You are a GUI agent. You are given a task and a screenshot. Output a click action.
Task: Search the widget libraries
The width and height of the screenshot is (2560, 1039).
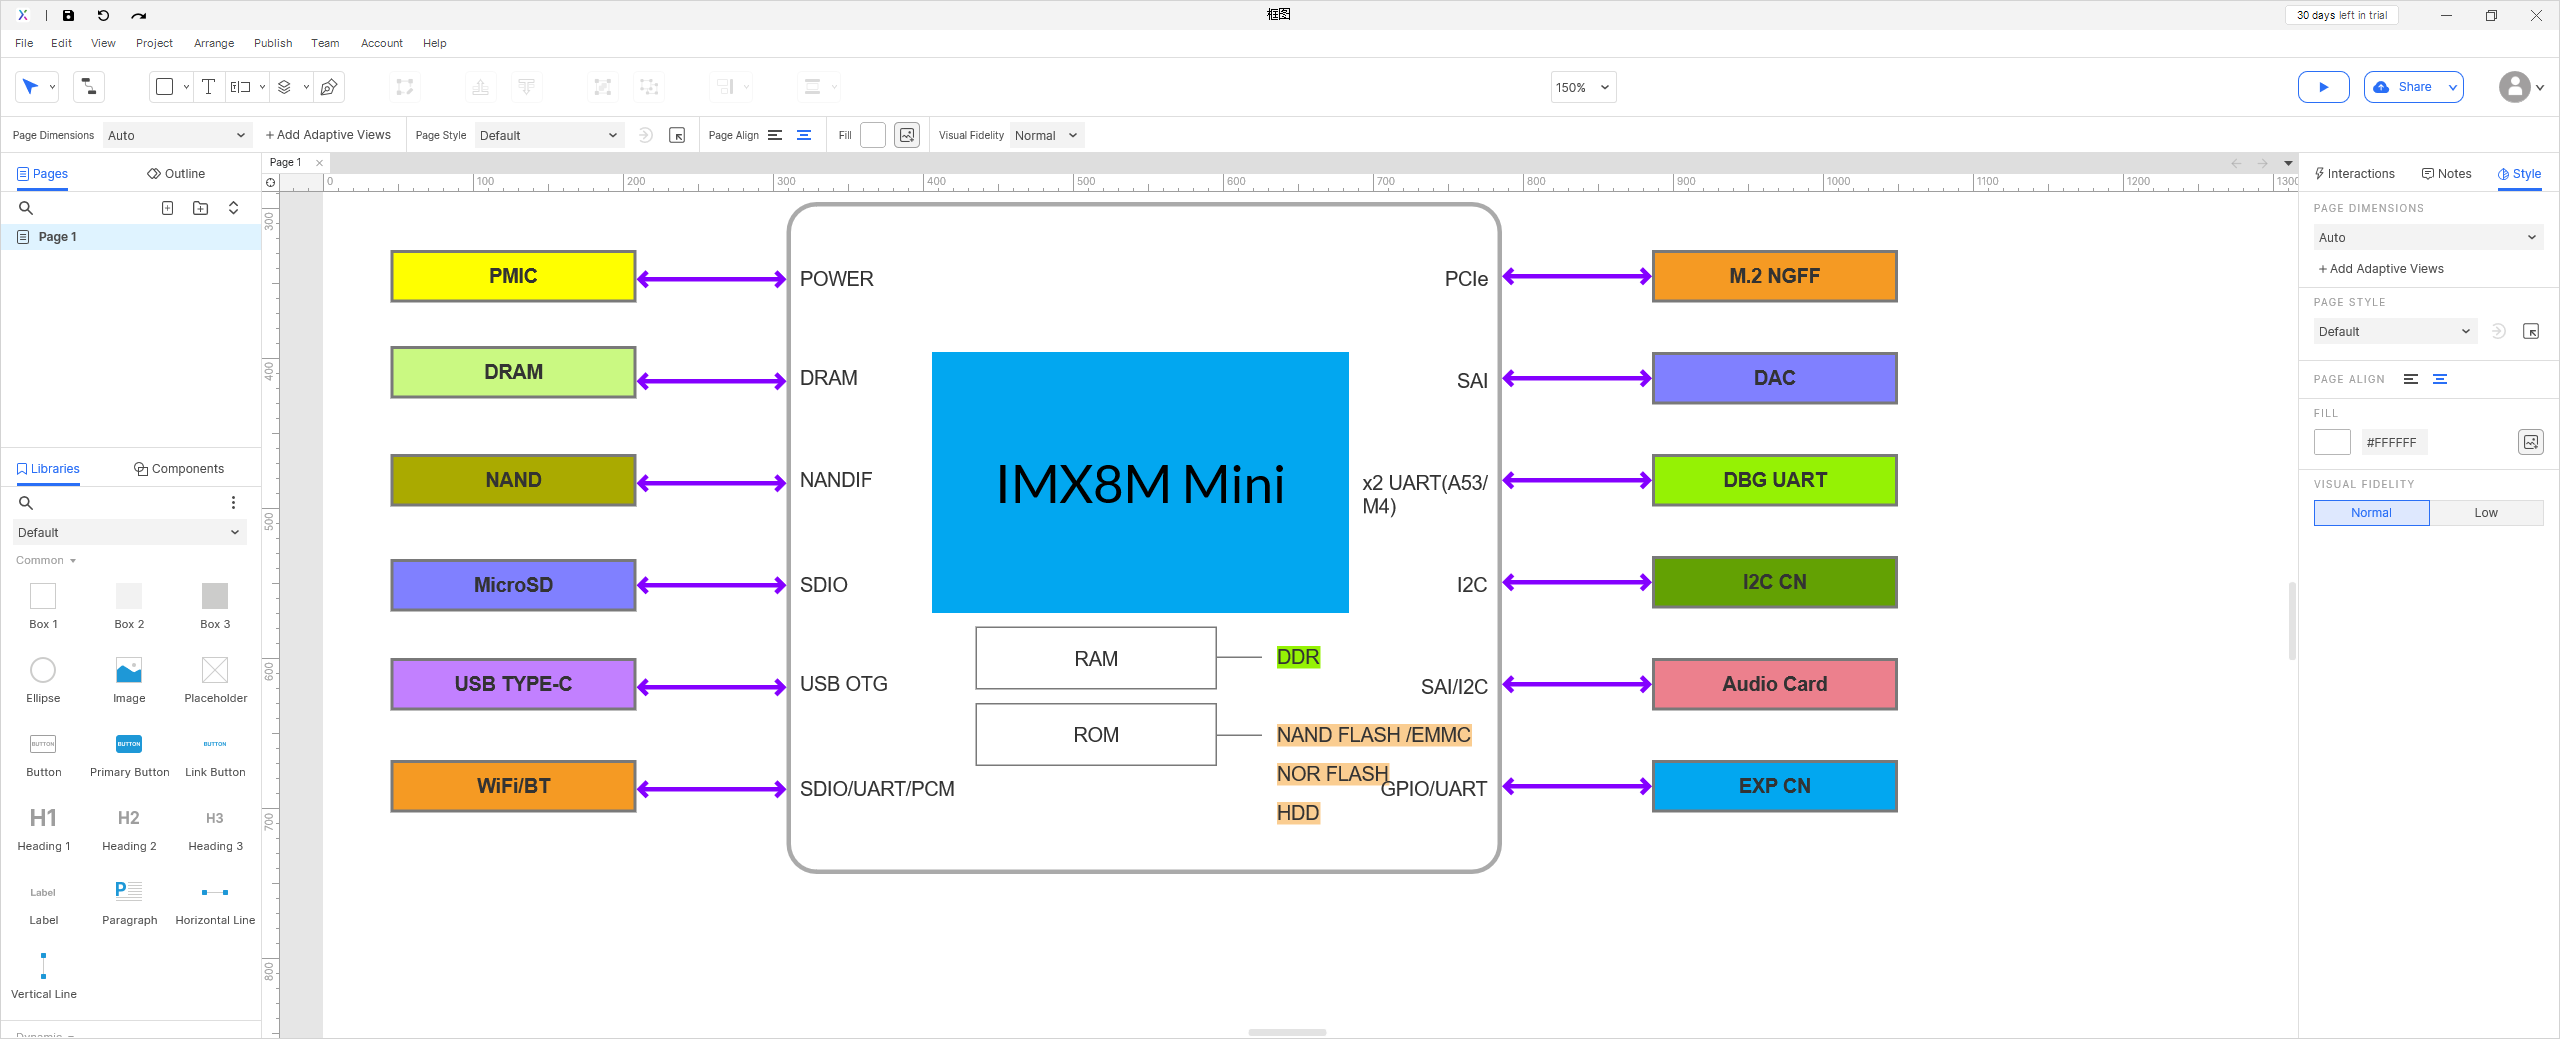[x=26, y=503]
